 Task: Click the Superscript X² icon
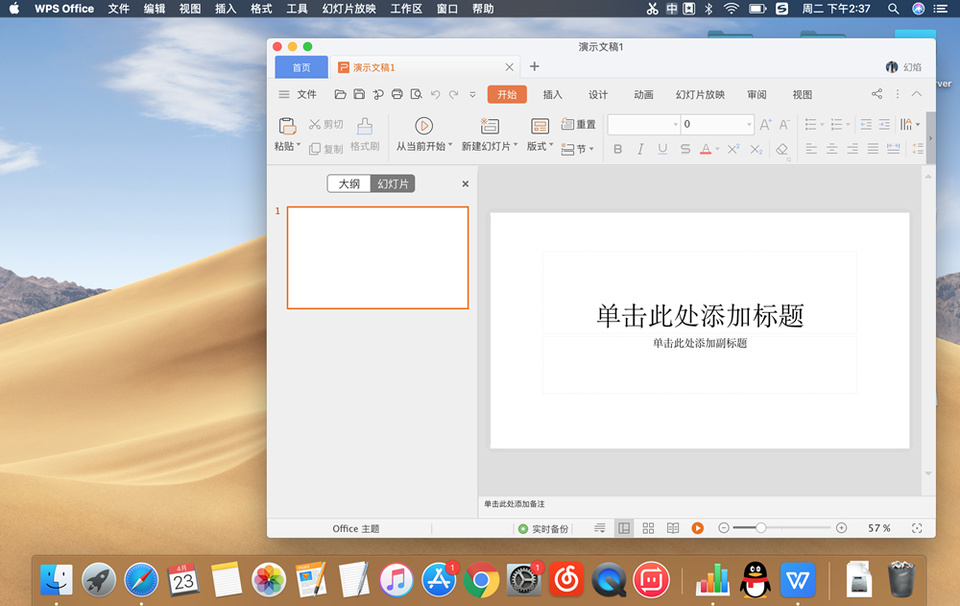pyautogui.click(x=733, y=149)
